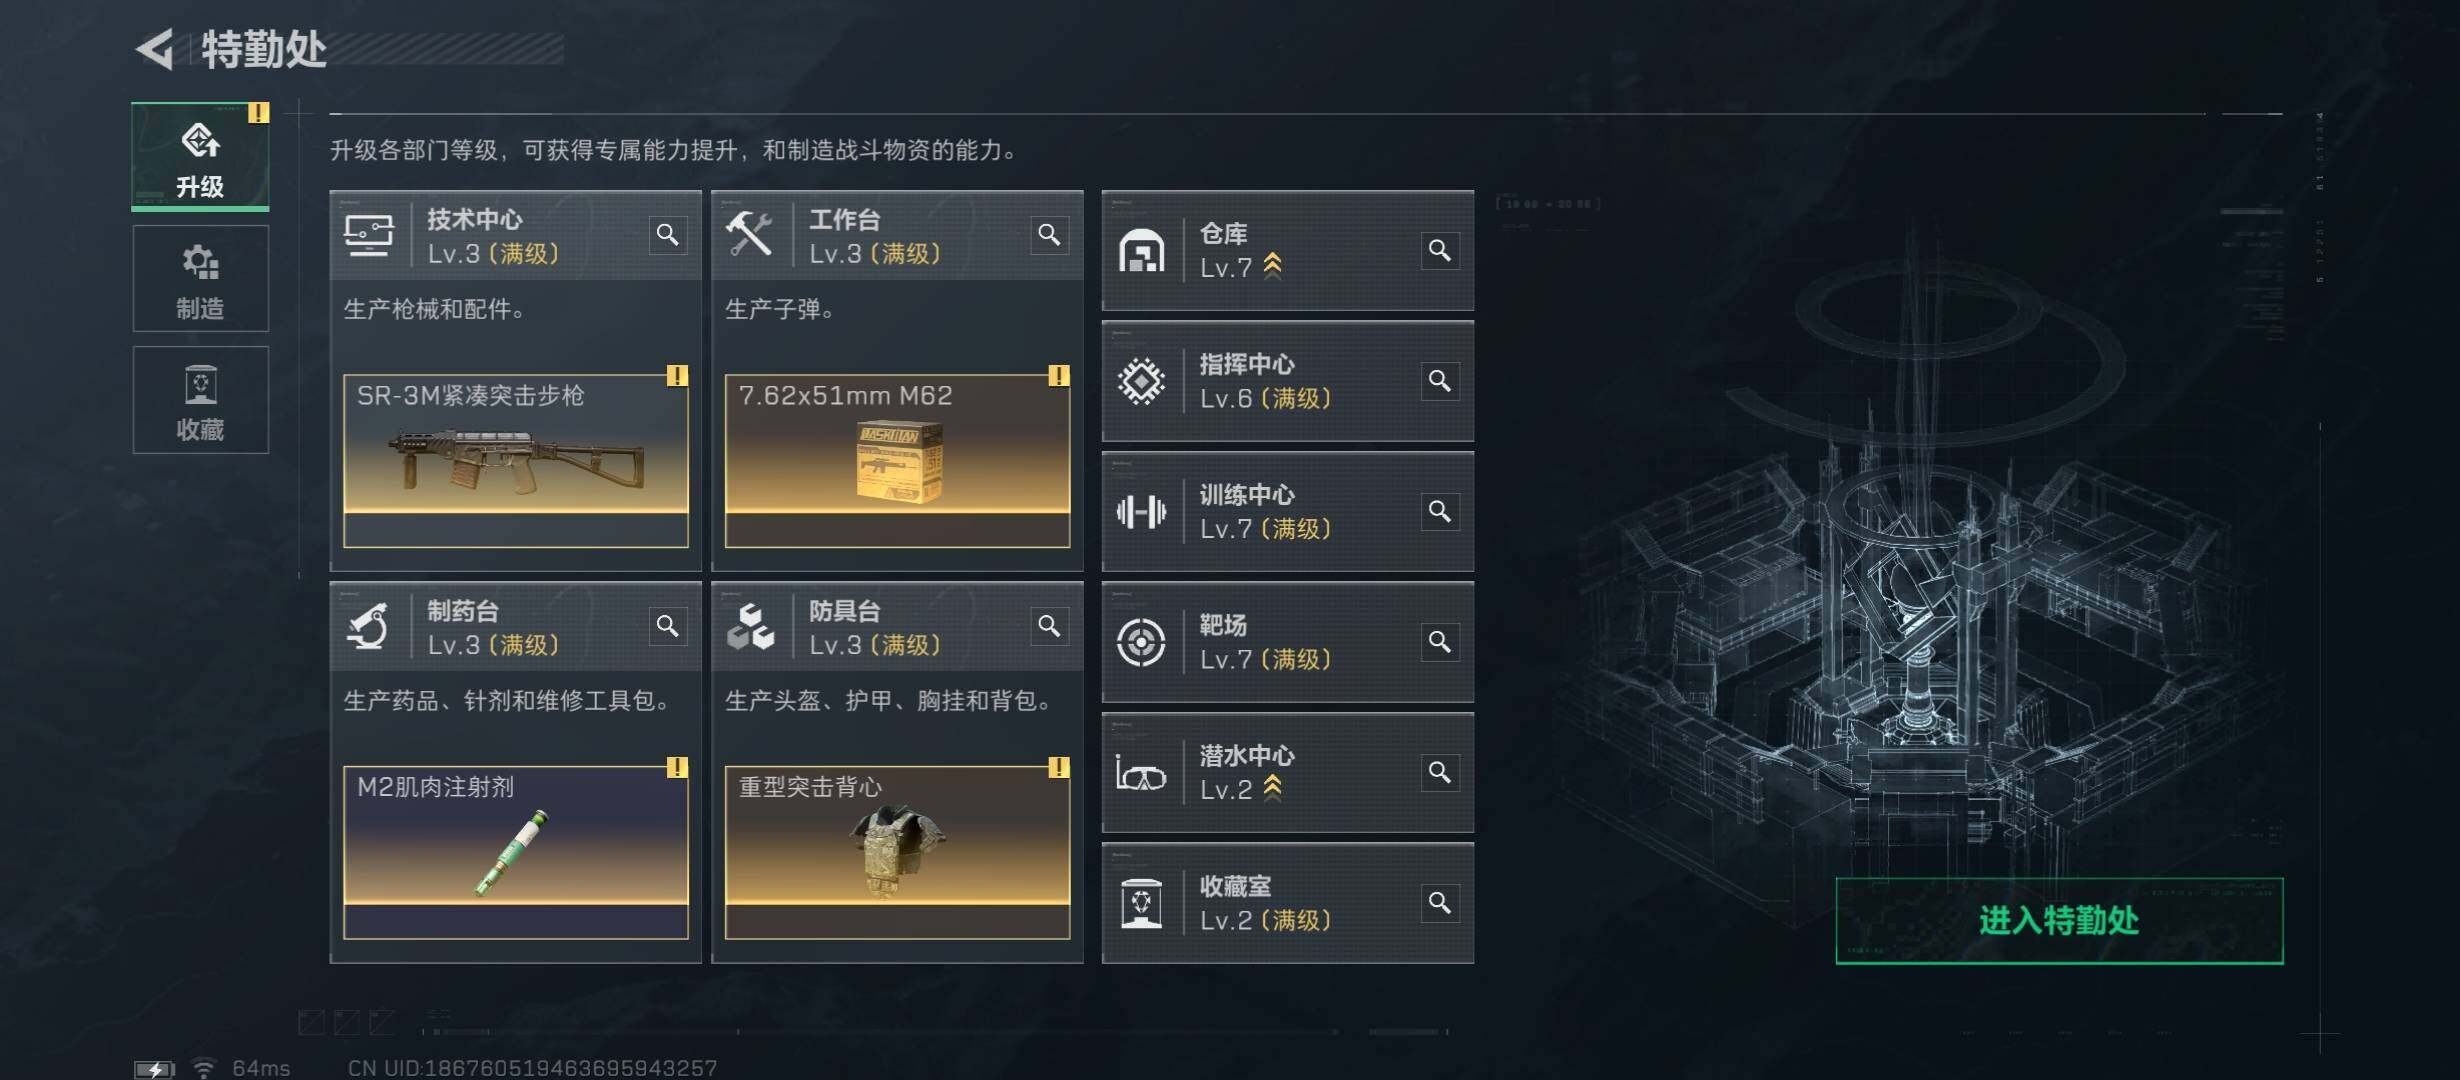Click the magnifier next to 指挥中心

1440,381
